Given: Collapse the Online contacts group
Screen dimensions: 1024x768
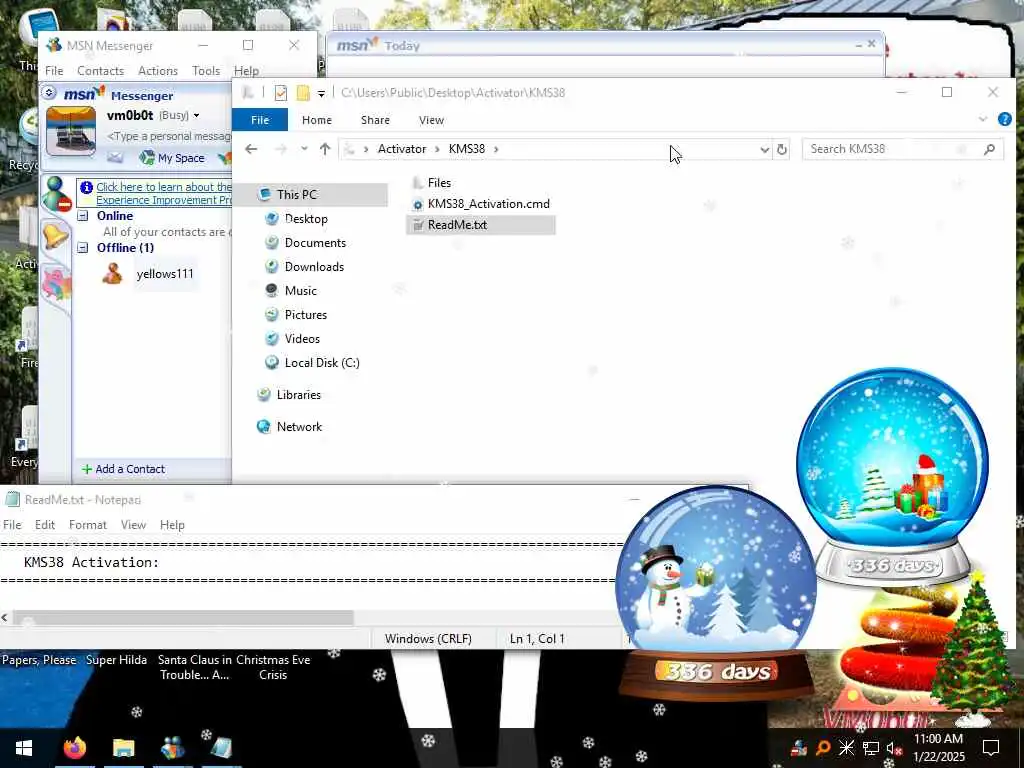Looking at the screenshot, I should pos(83,216).
